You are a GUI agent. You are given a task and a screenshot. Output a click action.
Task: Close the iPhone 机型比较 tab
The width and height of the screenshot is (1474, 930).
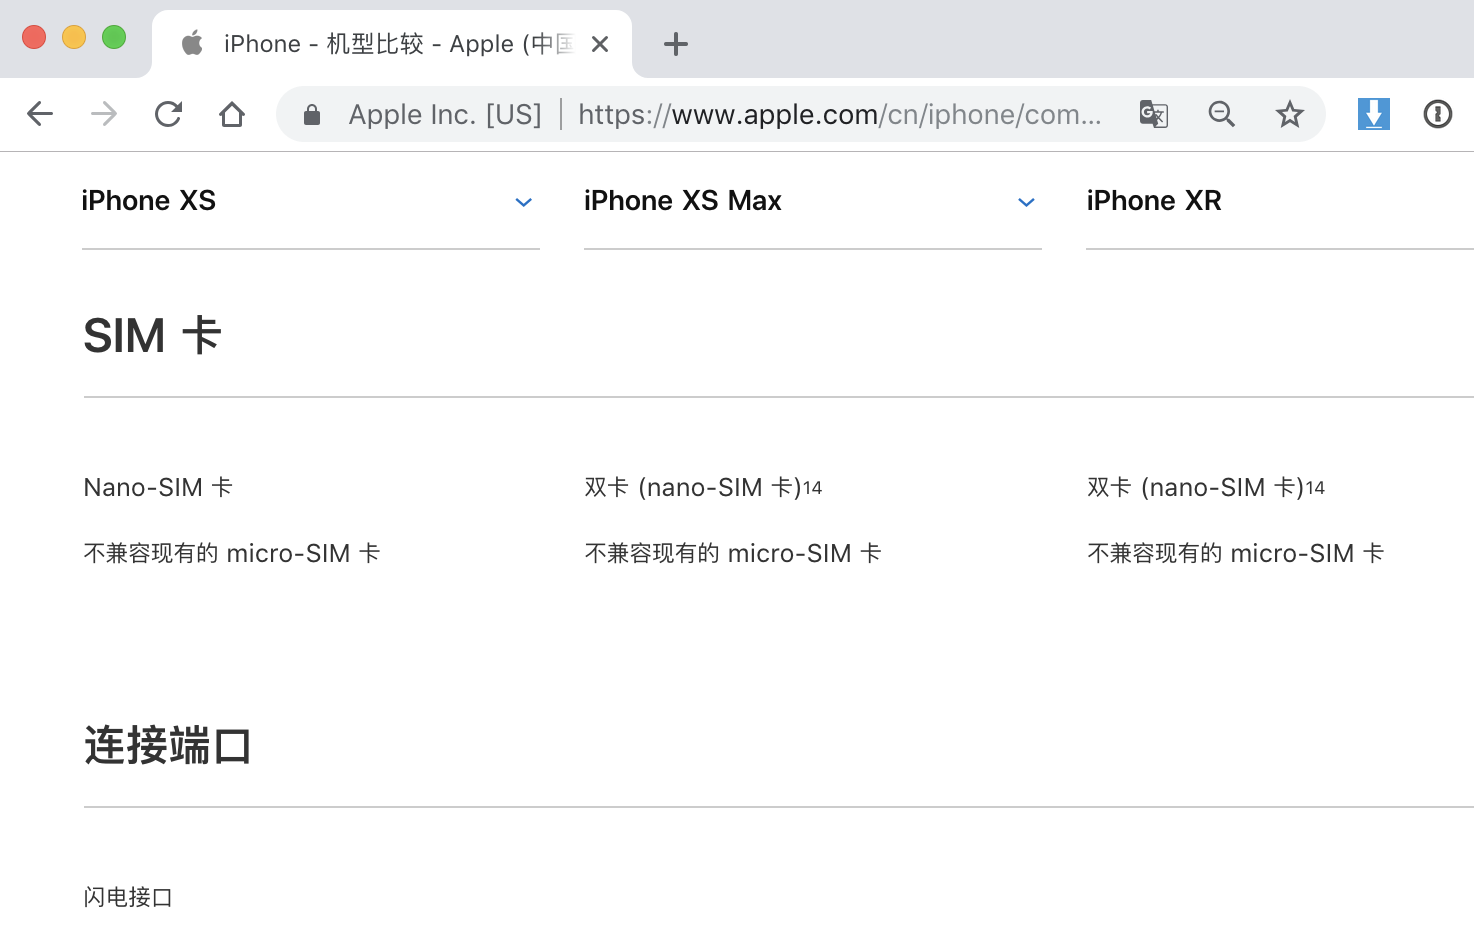coord(600,44)
